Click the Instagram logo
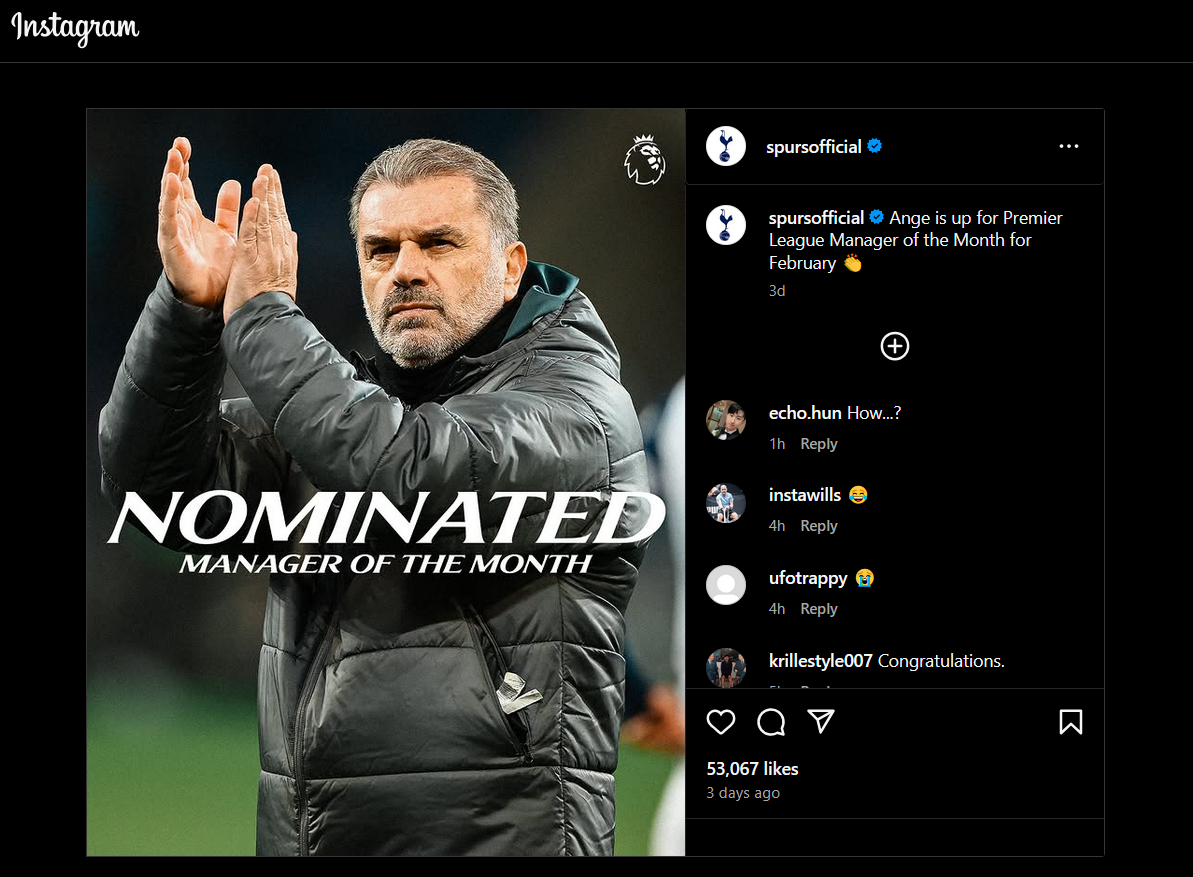 (75, 28)
